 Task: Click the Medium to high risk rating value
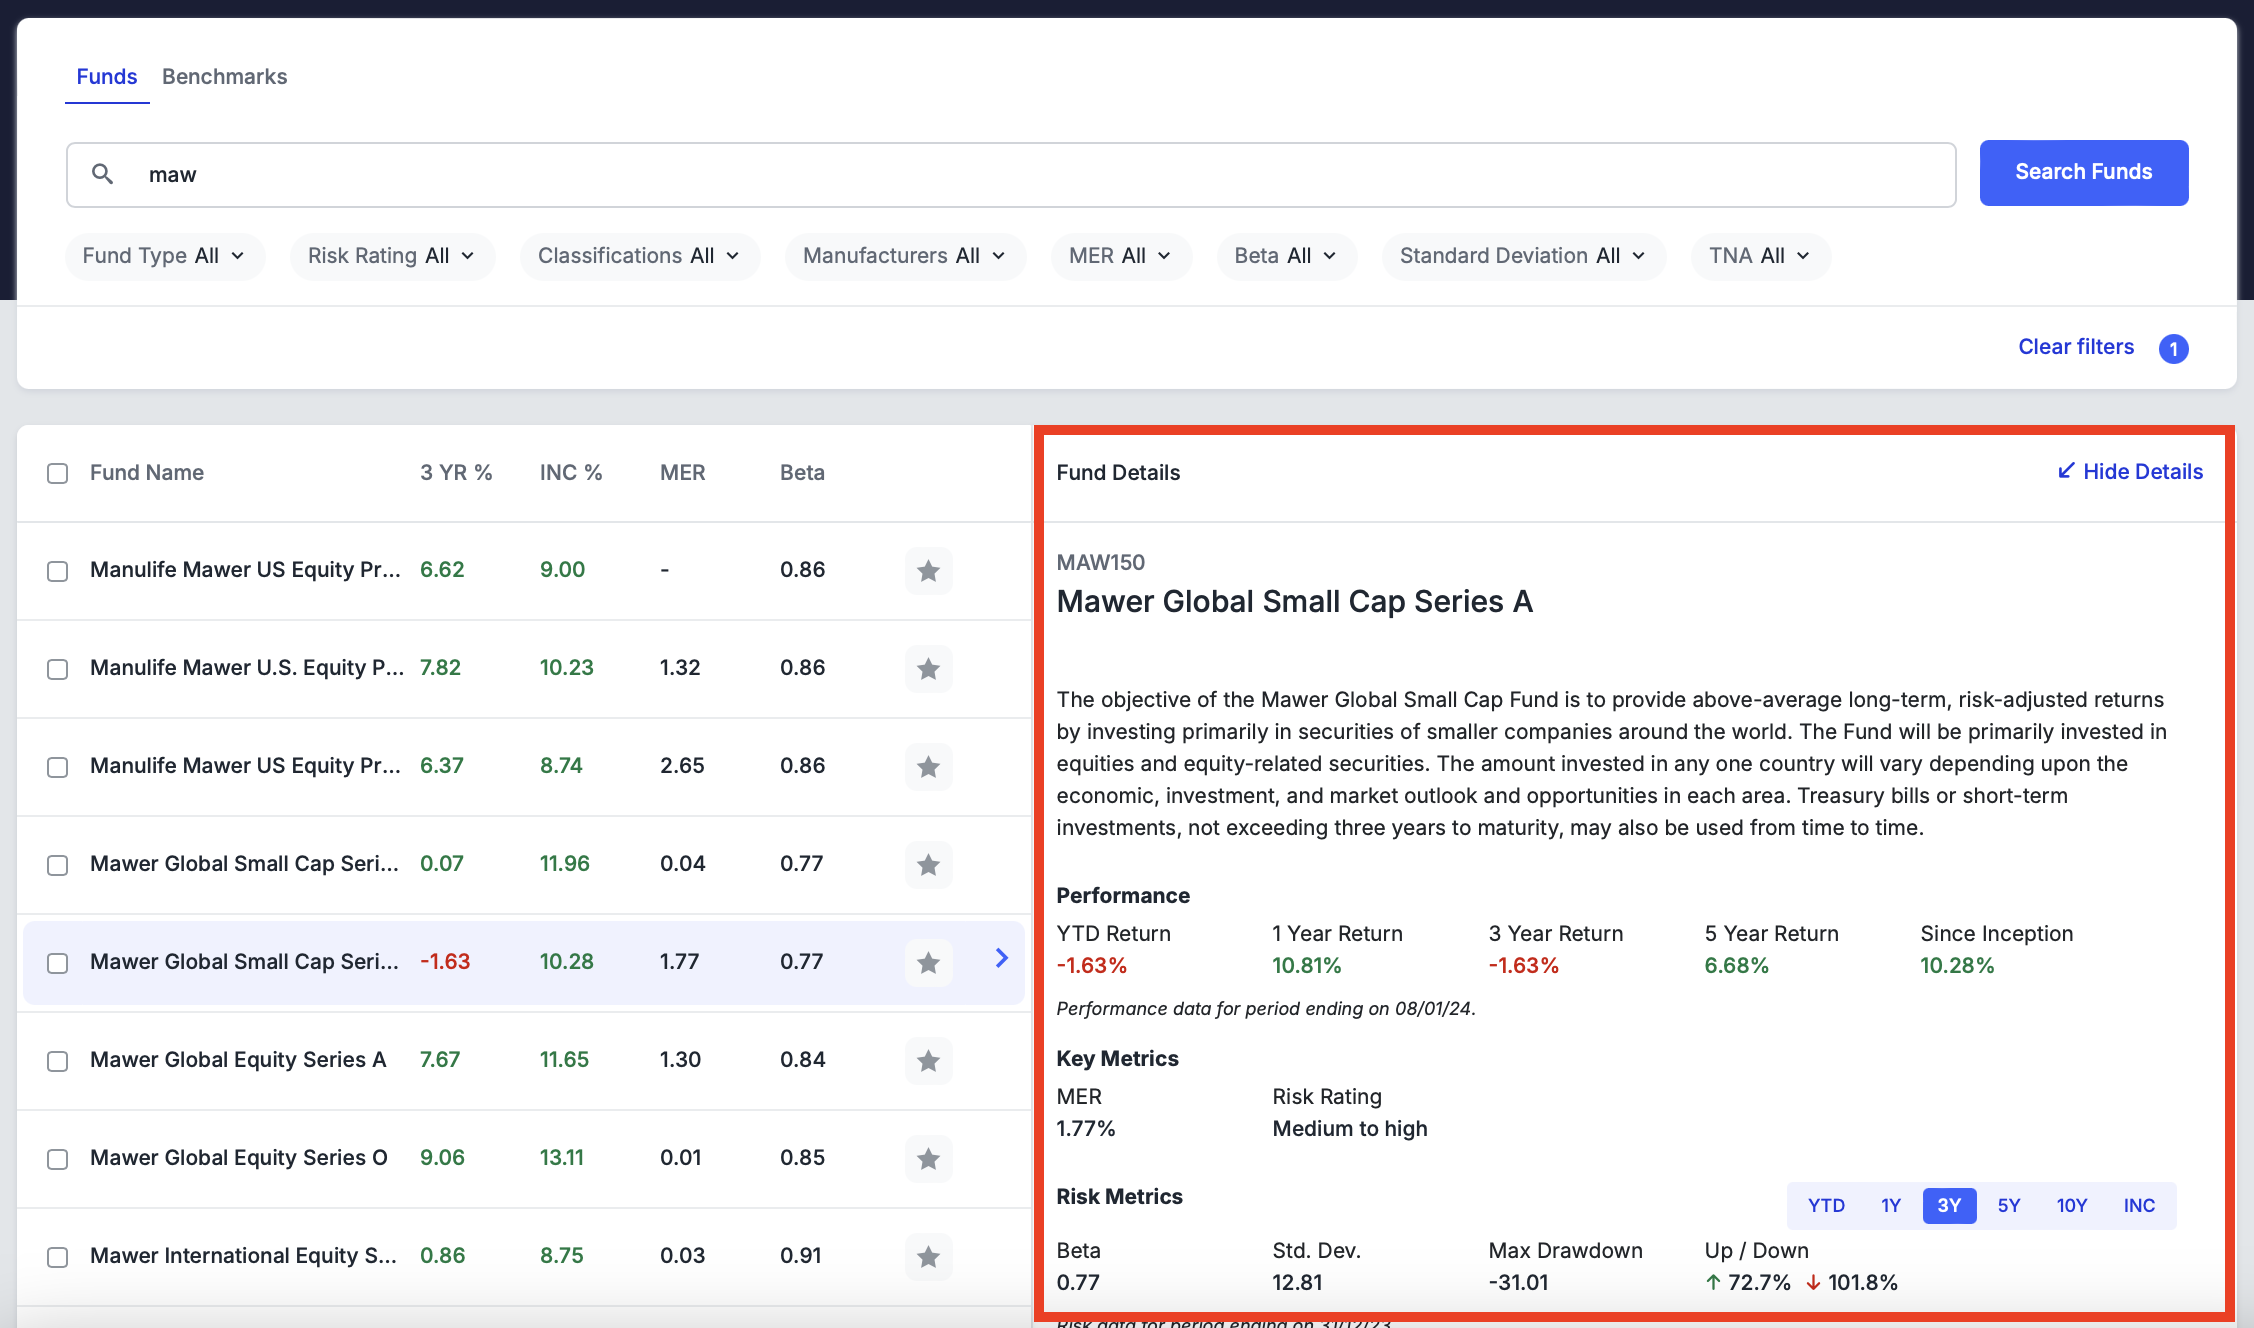(x=1350, y=1129)
